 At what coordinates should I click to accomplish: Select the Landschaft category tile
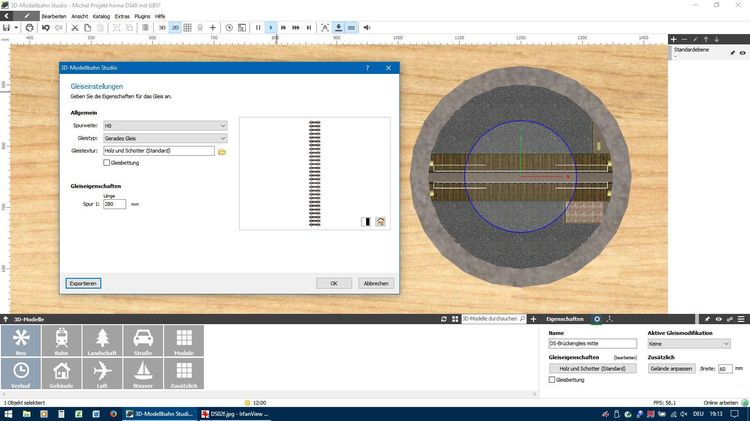tap(102, 341)
